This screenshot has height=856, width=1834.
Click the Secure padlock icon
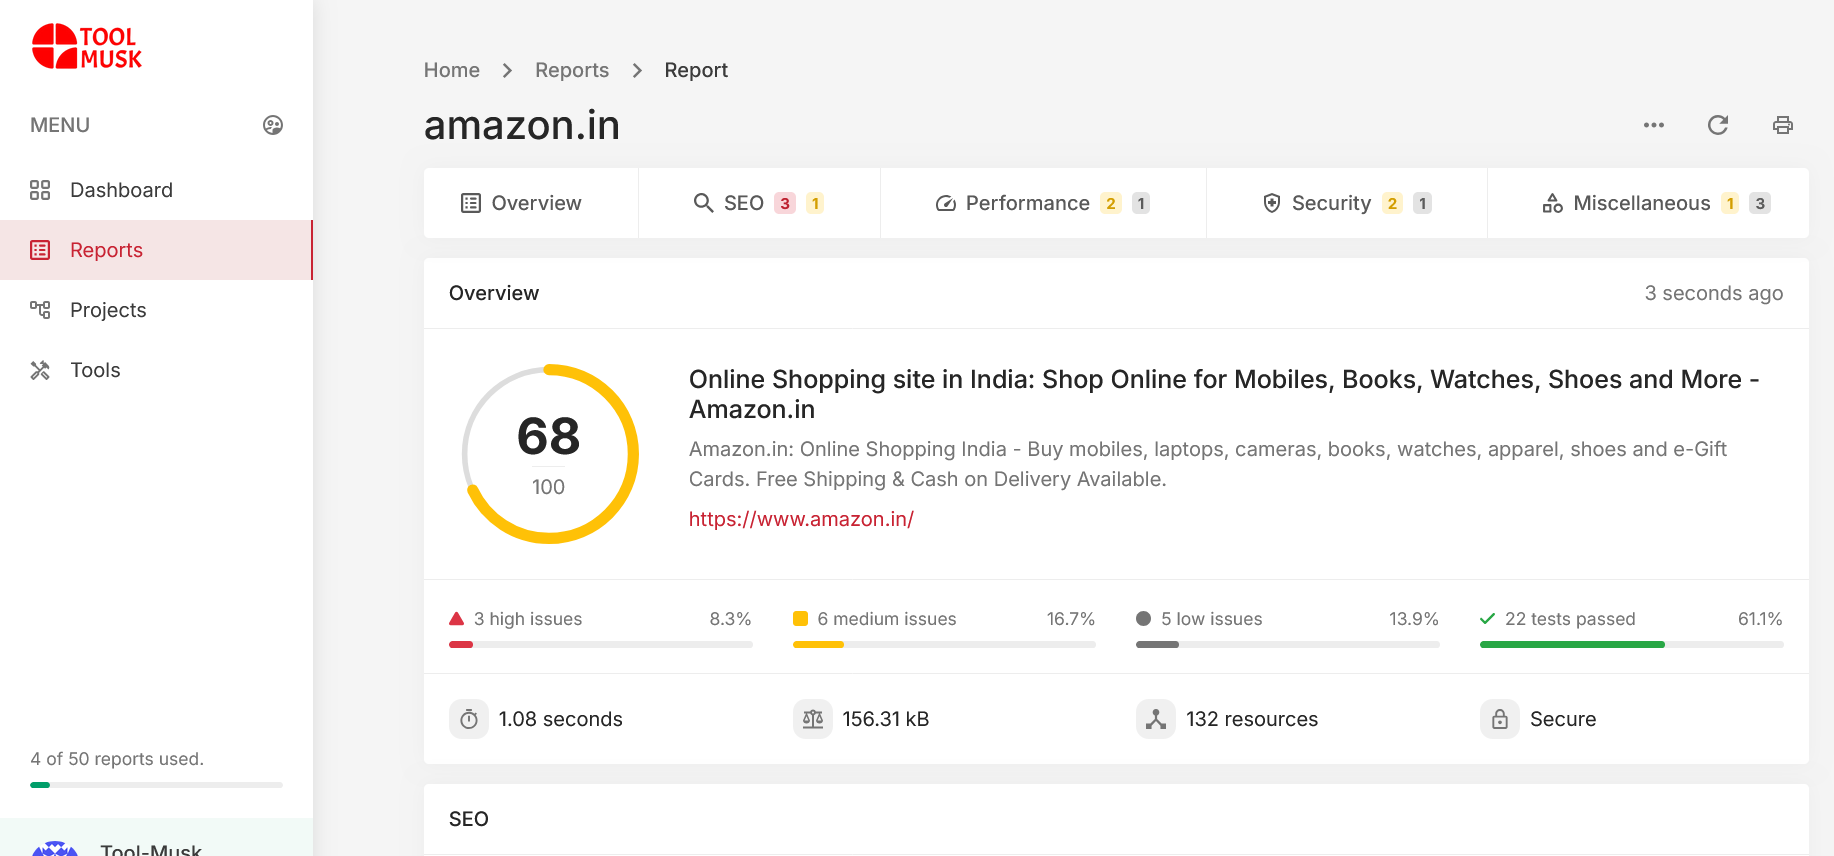click(x=1500, y=719)
